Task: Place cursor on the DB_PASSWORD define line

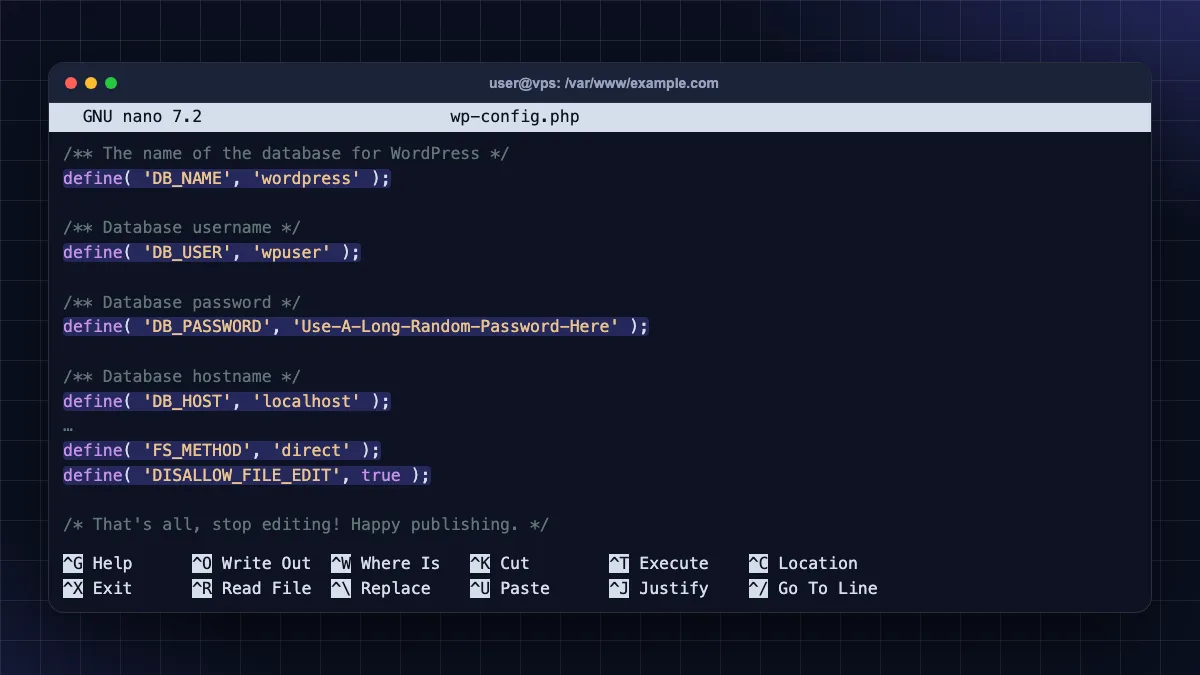Action: pyautogui.click(x=356, y=326)
